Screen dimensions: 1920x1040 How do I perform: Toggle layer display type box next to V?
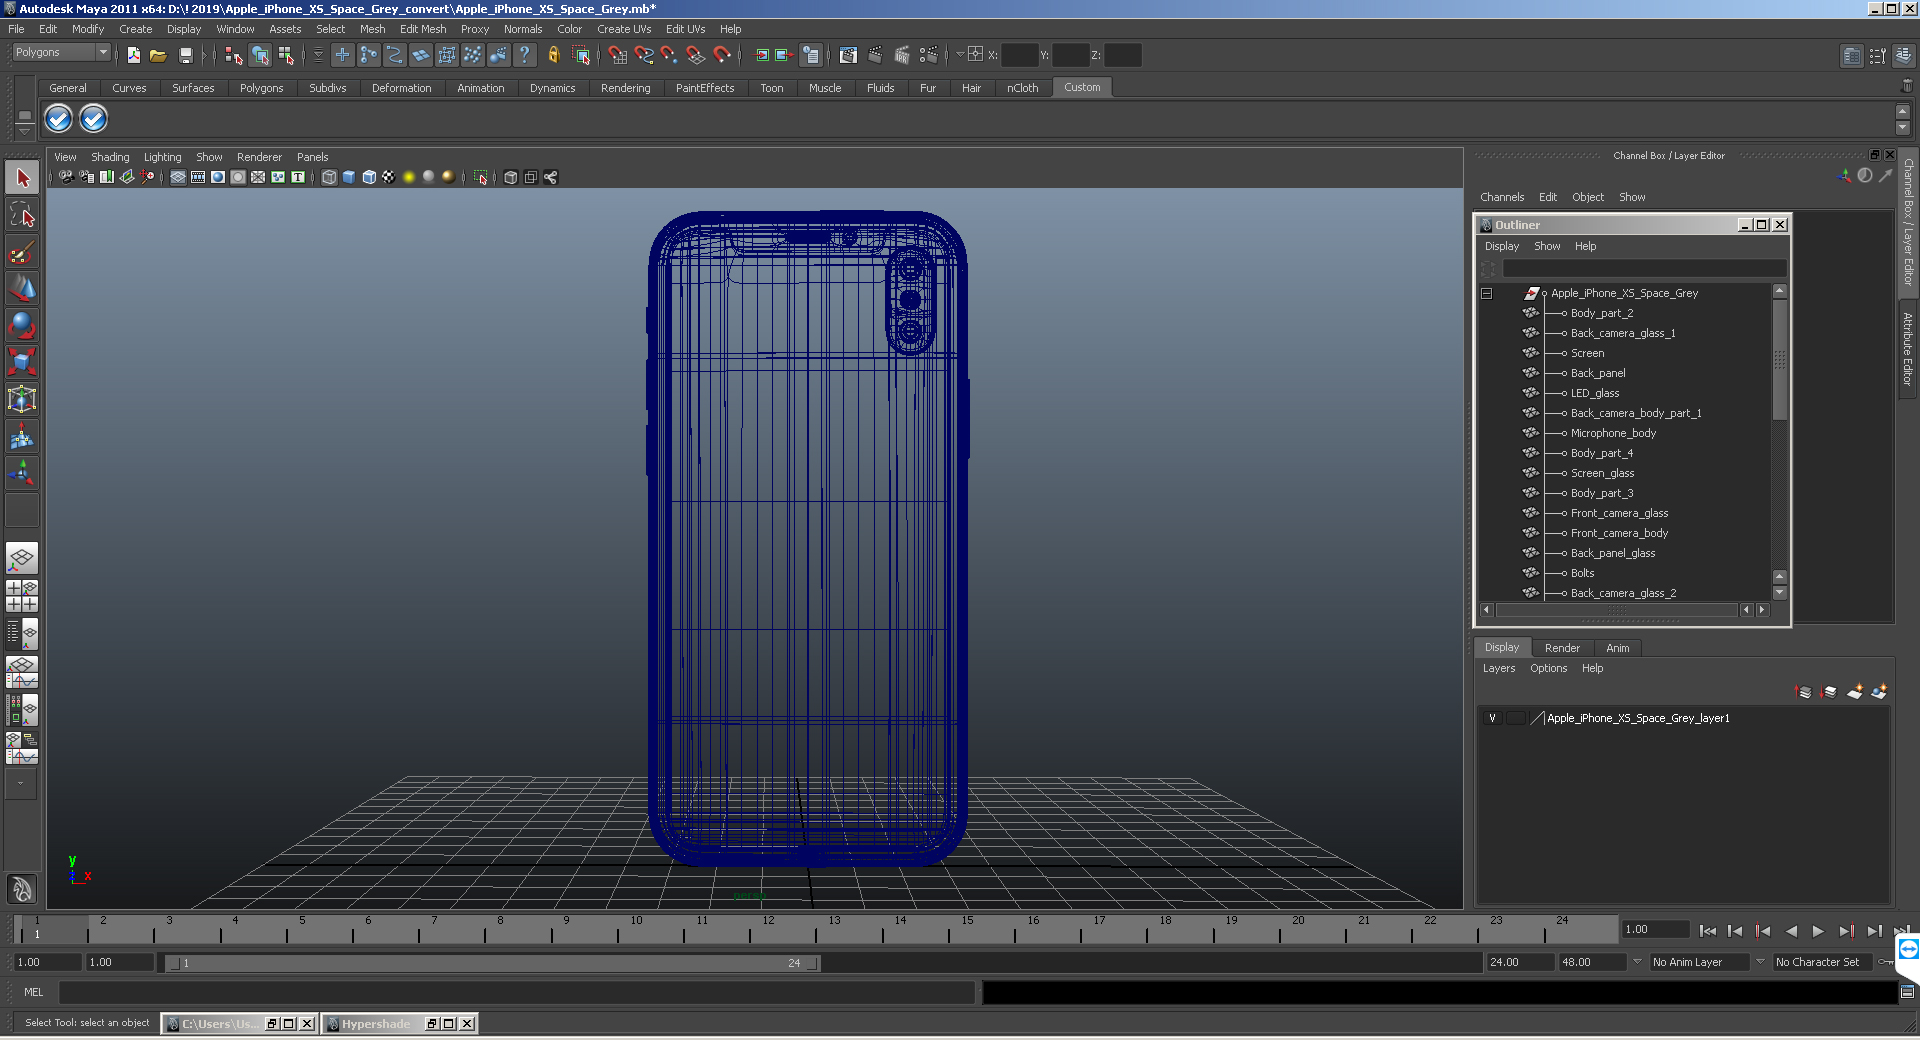pos(1516,718)
